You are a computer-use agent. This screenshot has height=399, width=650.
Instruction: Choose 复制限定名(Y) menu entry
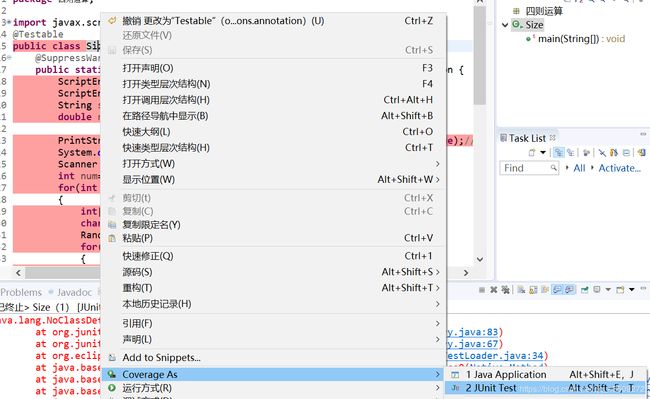(274, 225)
